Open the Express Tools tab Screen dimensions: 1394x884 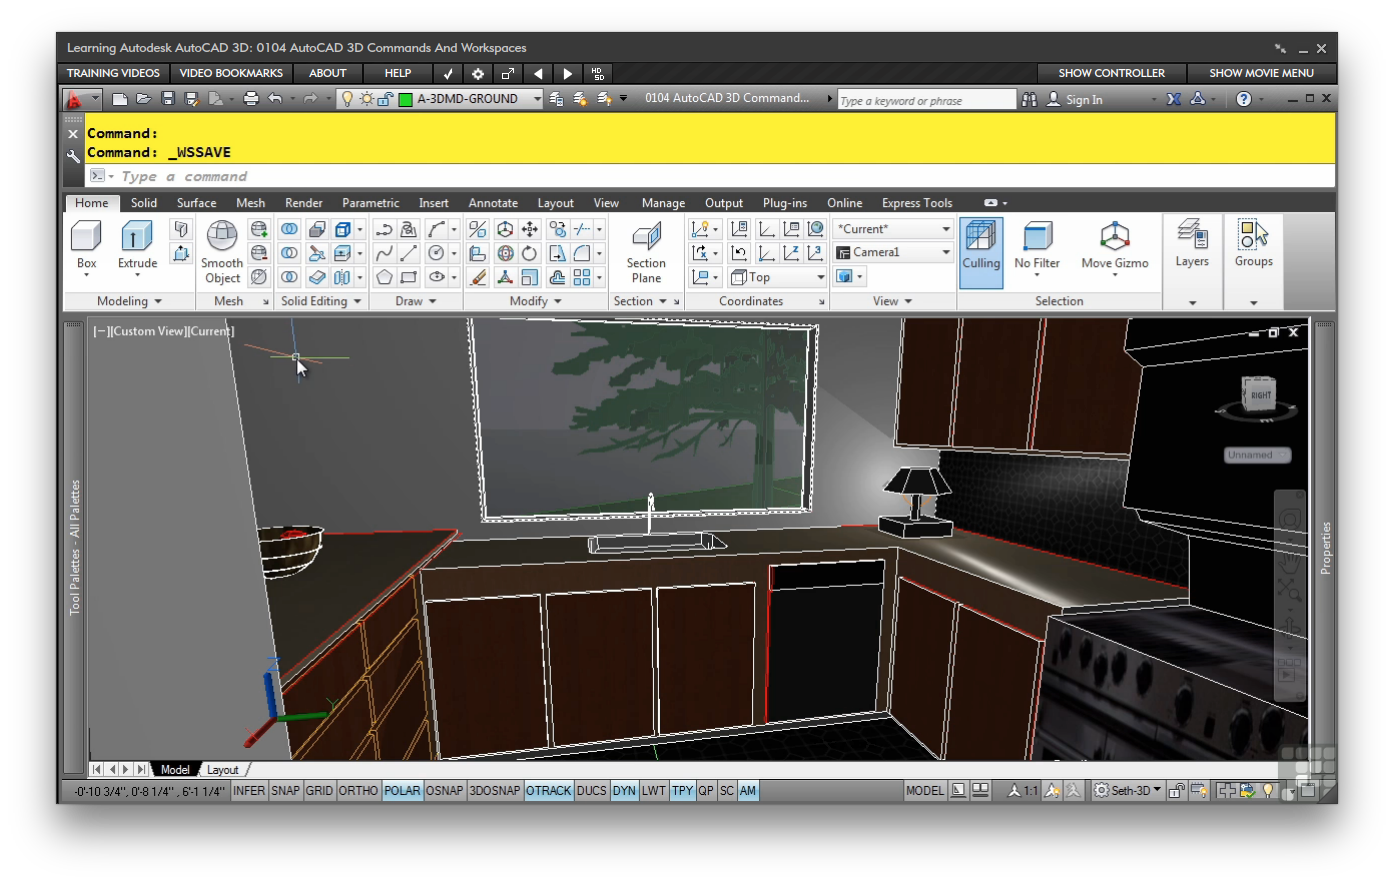point(917,203)
